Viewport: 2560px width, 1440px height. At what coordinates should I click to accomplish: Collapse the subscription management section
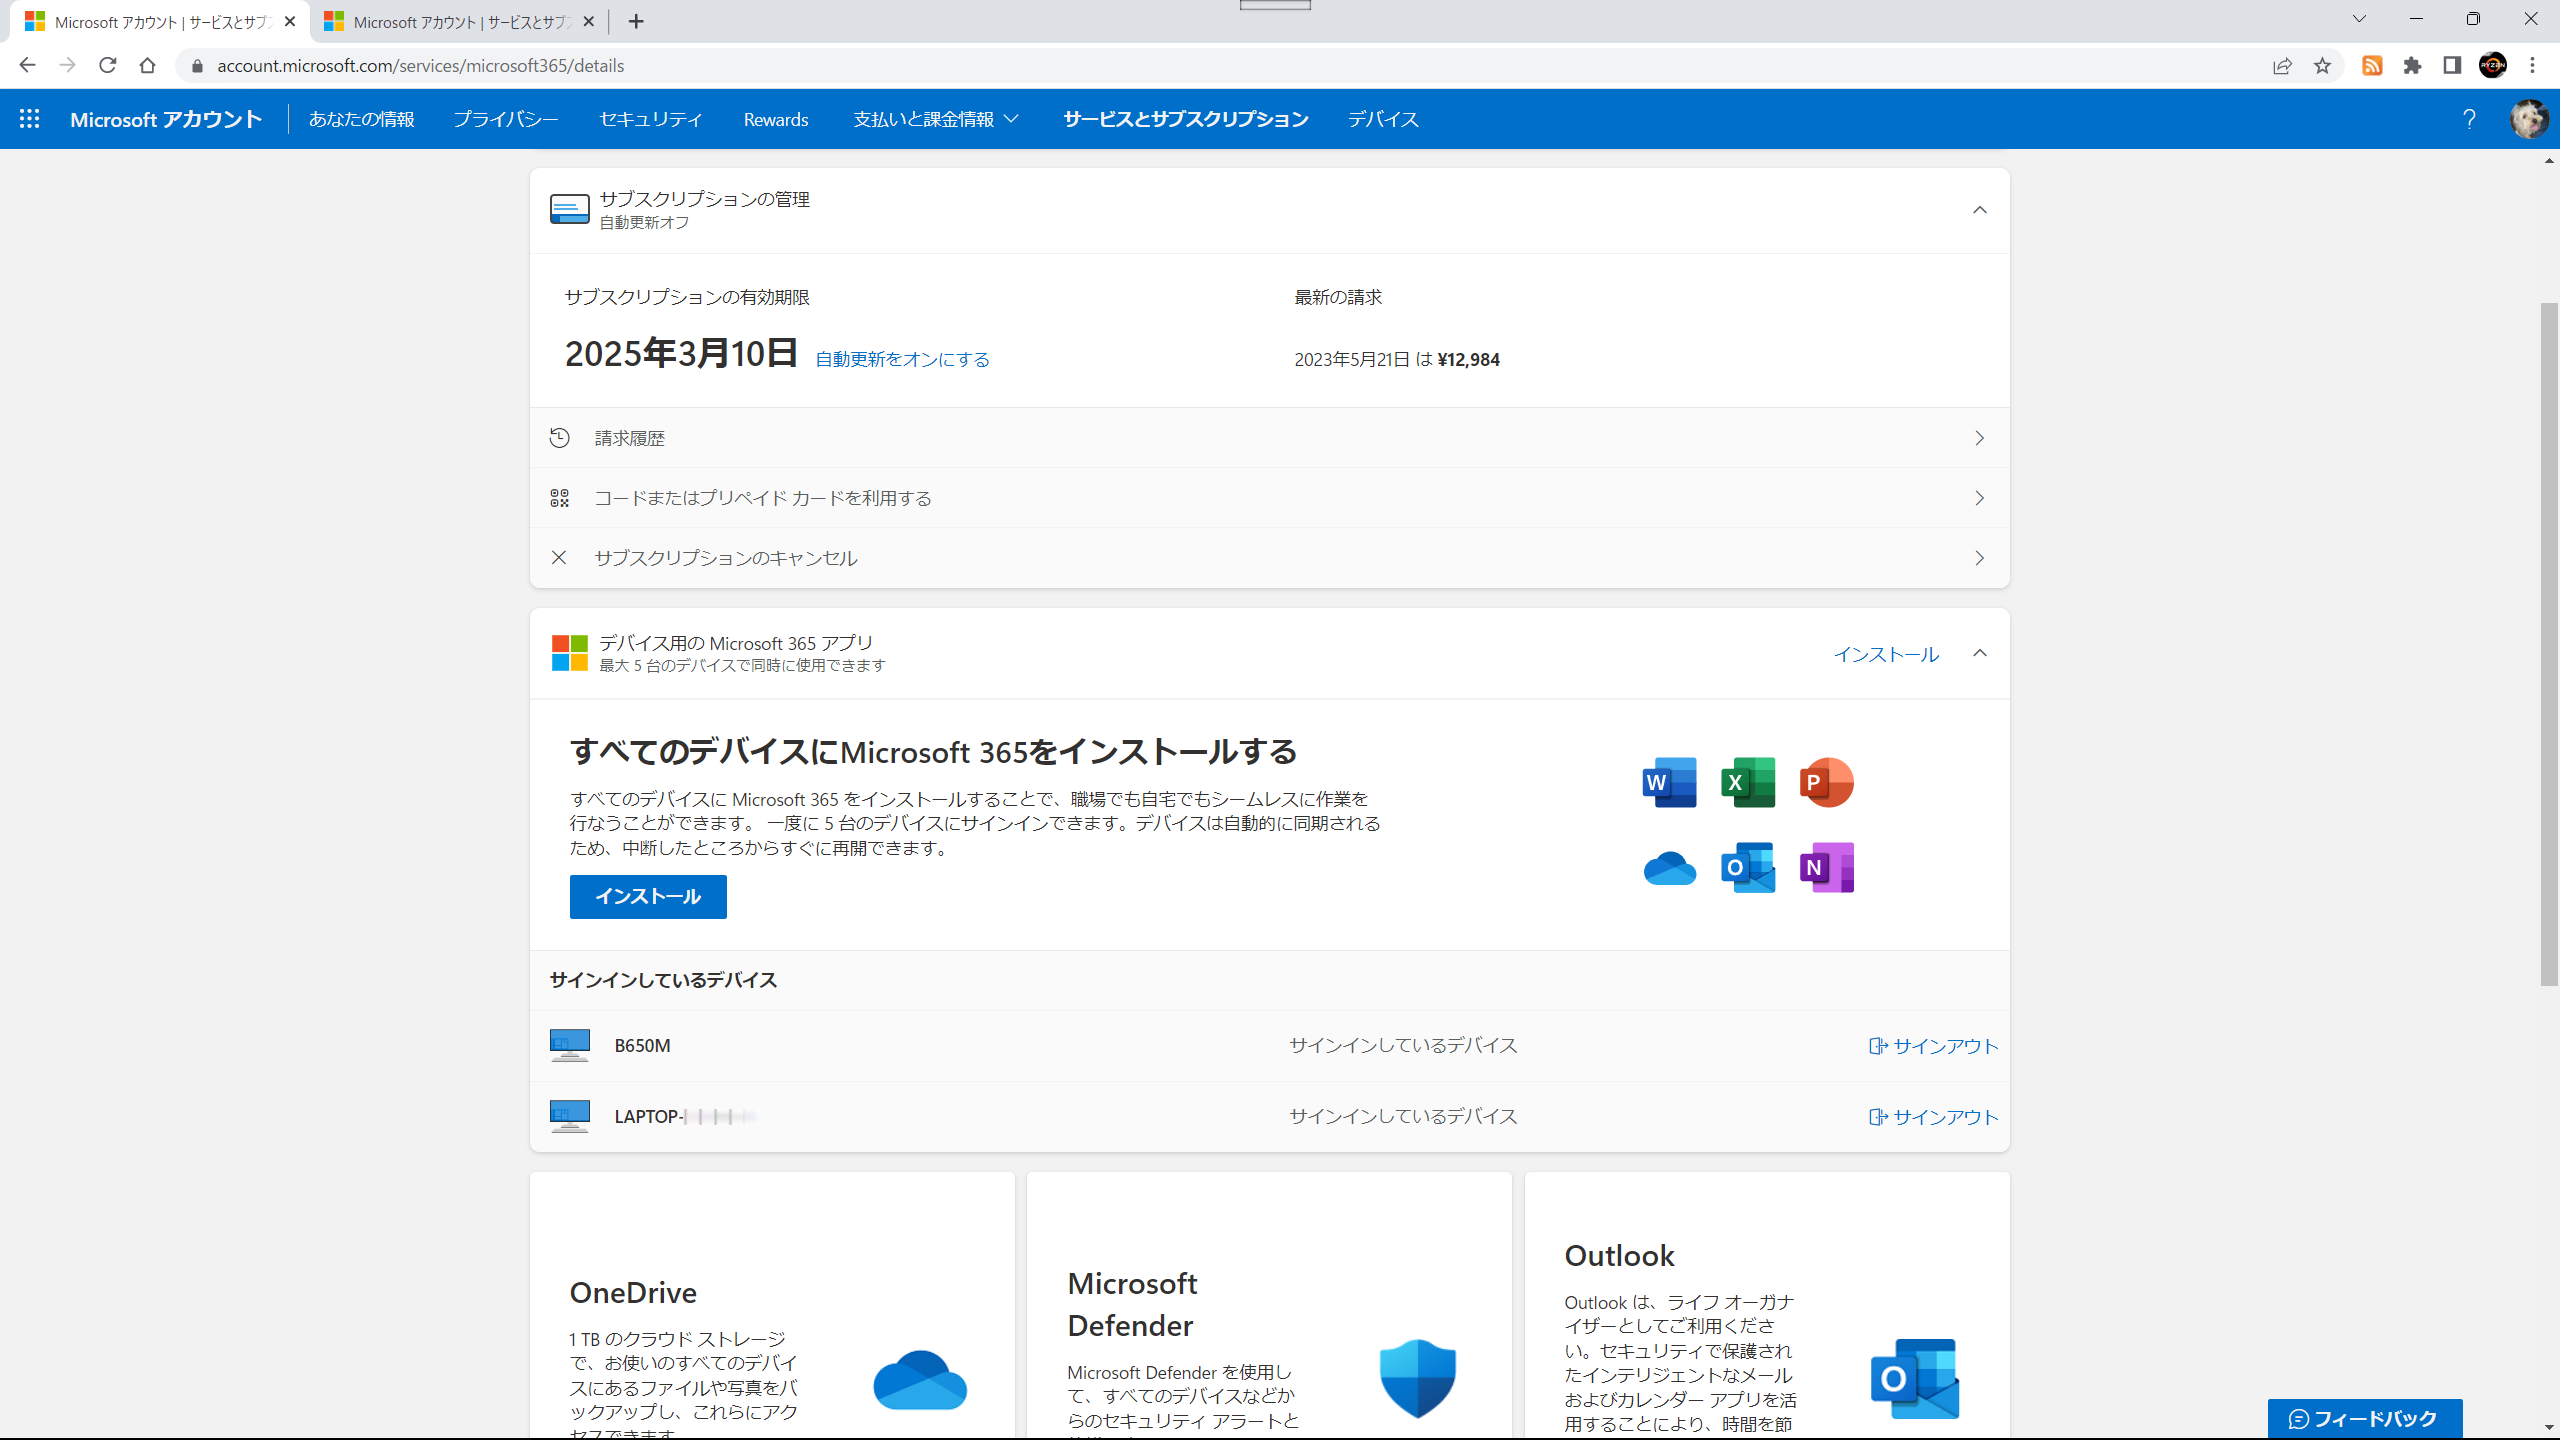[1980, 210]
